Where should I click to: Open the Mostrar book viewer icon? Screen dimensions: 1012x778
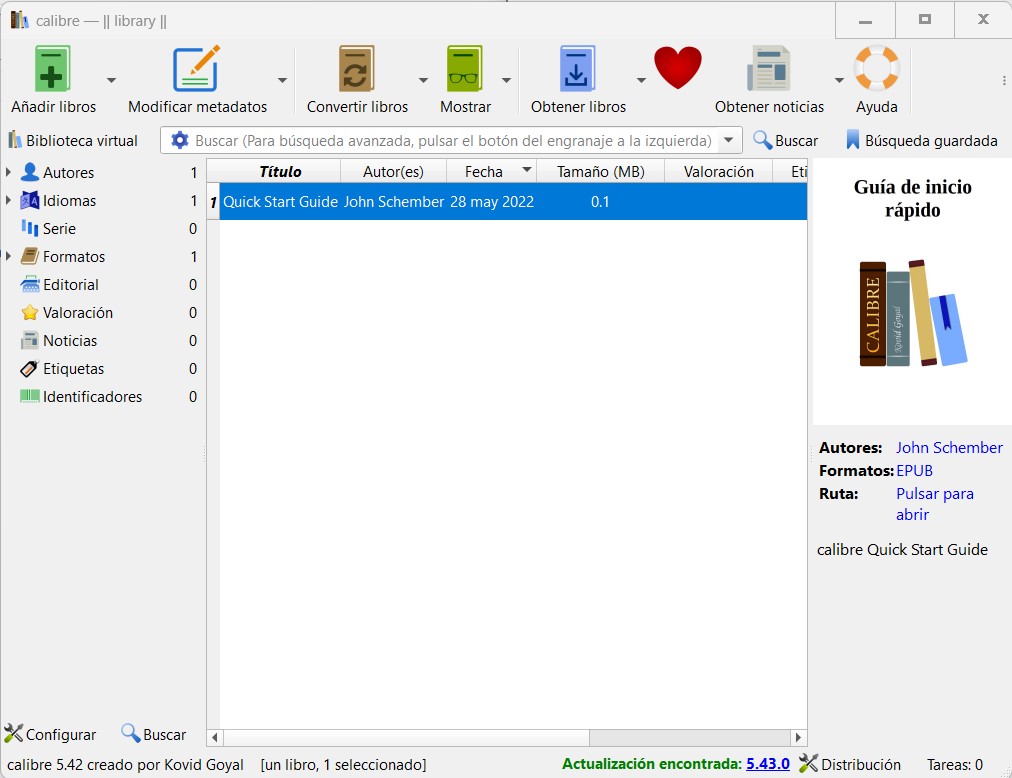point(465,70)
